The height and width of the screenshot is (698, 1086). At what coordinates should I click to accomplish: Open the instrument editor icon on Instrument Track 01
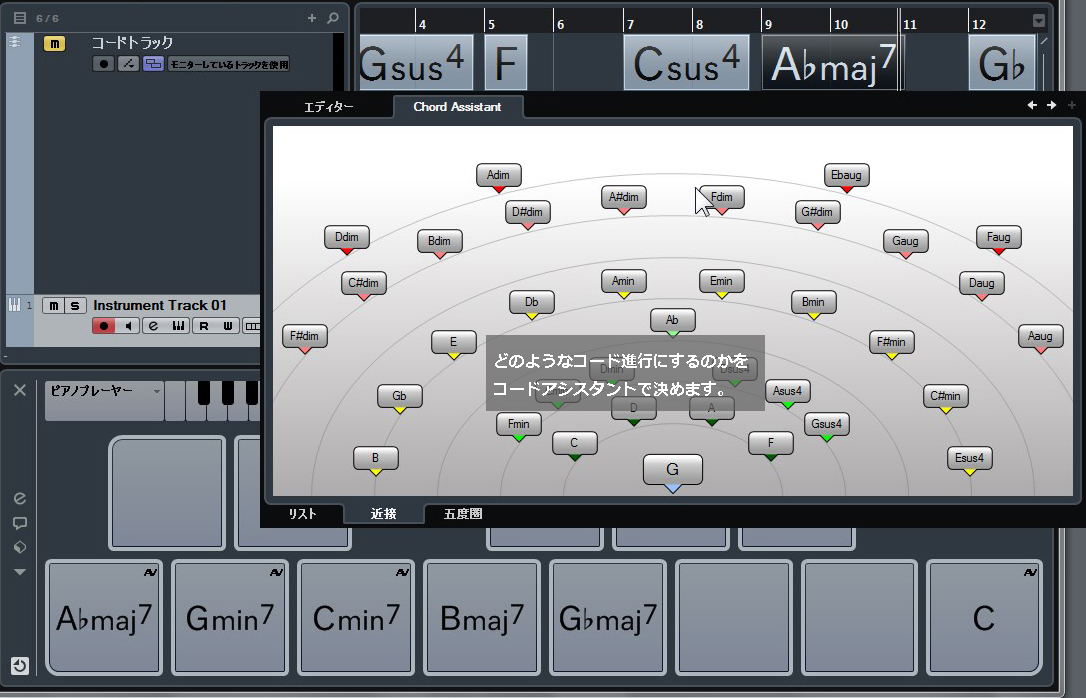click(x=178, y=324)
